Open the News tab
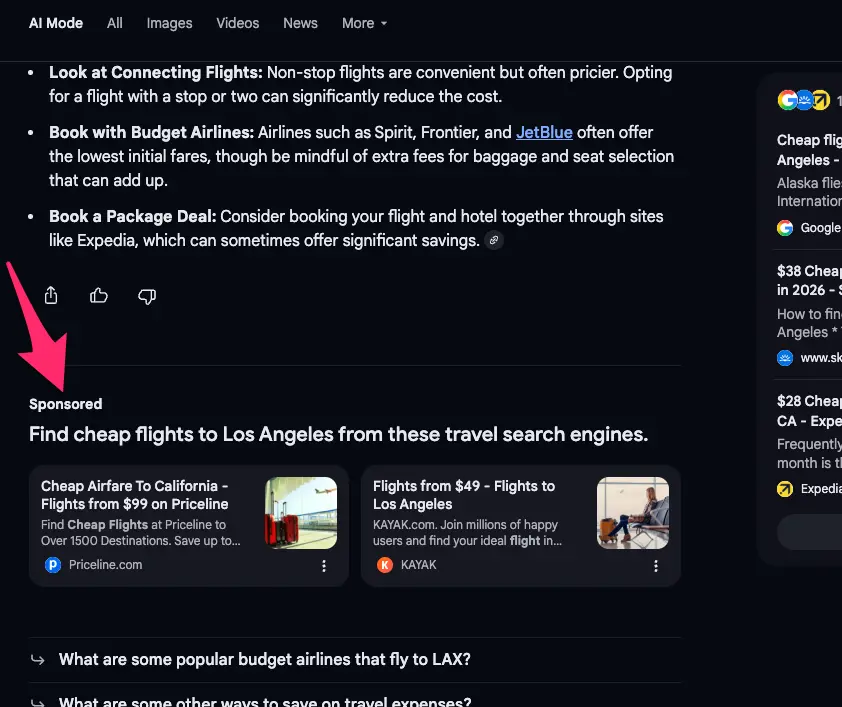This screenshot has height=707, width=842. pyautogui.click(x=300, y=23)
